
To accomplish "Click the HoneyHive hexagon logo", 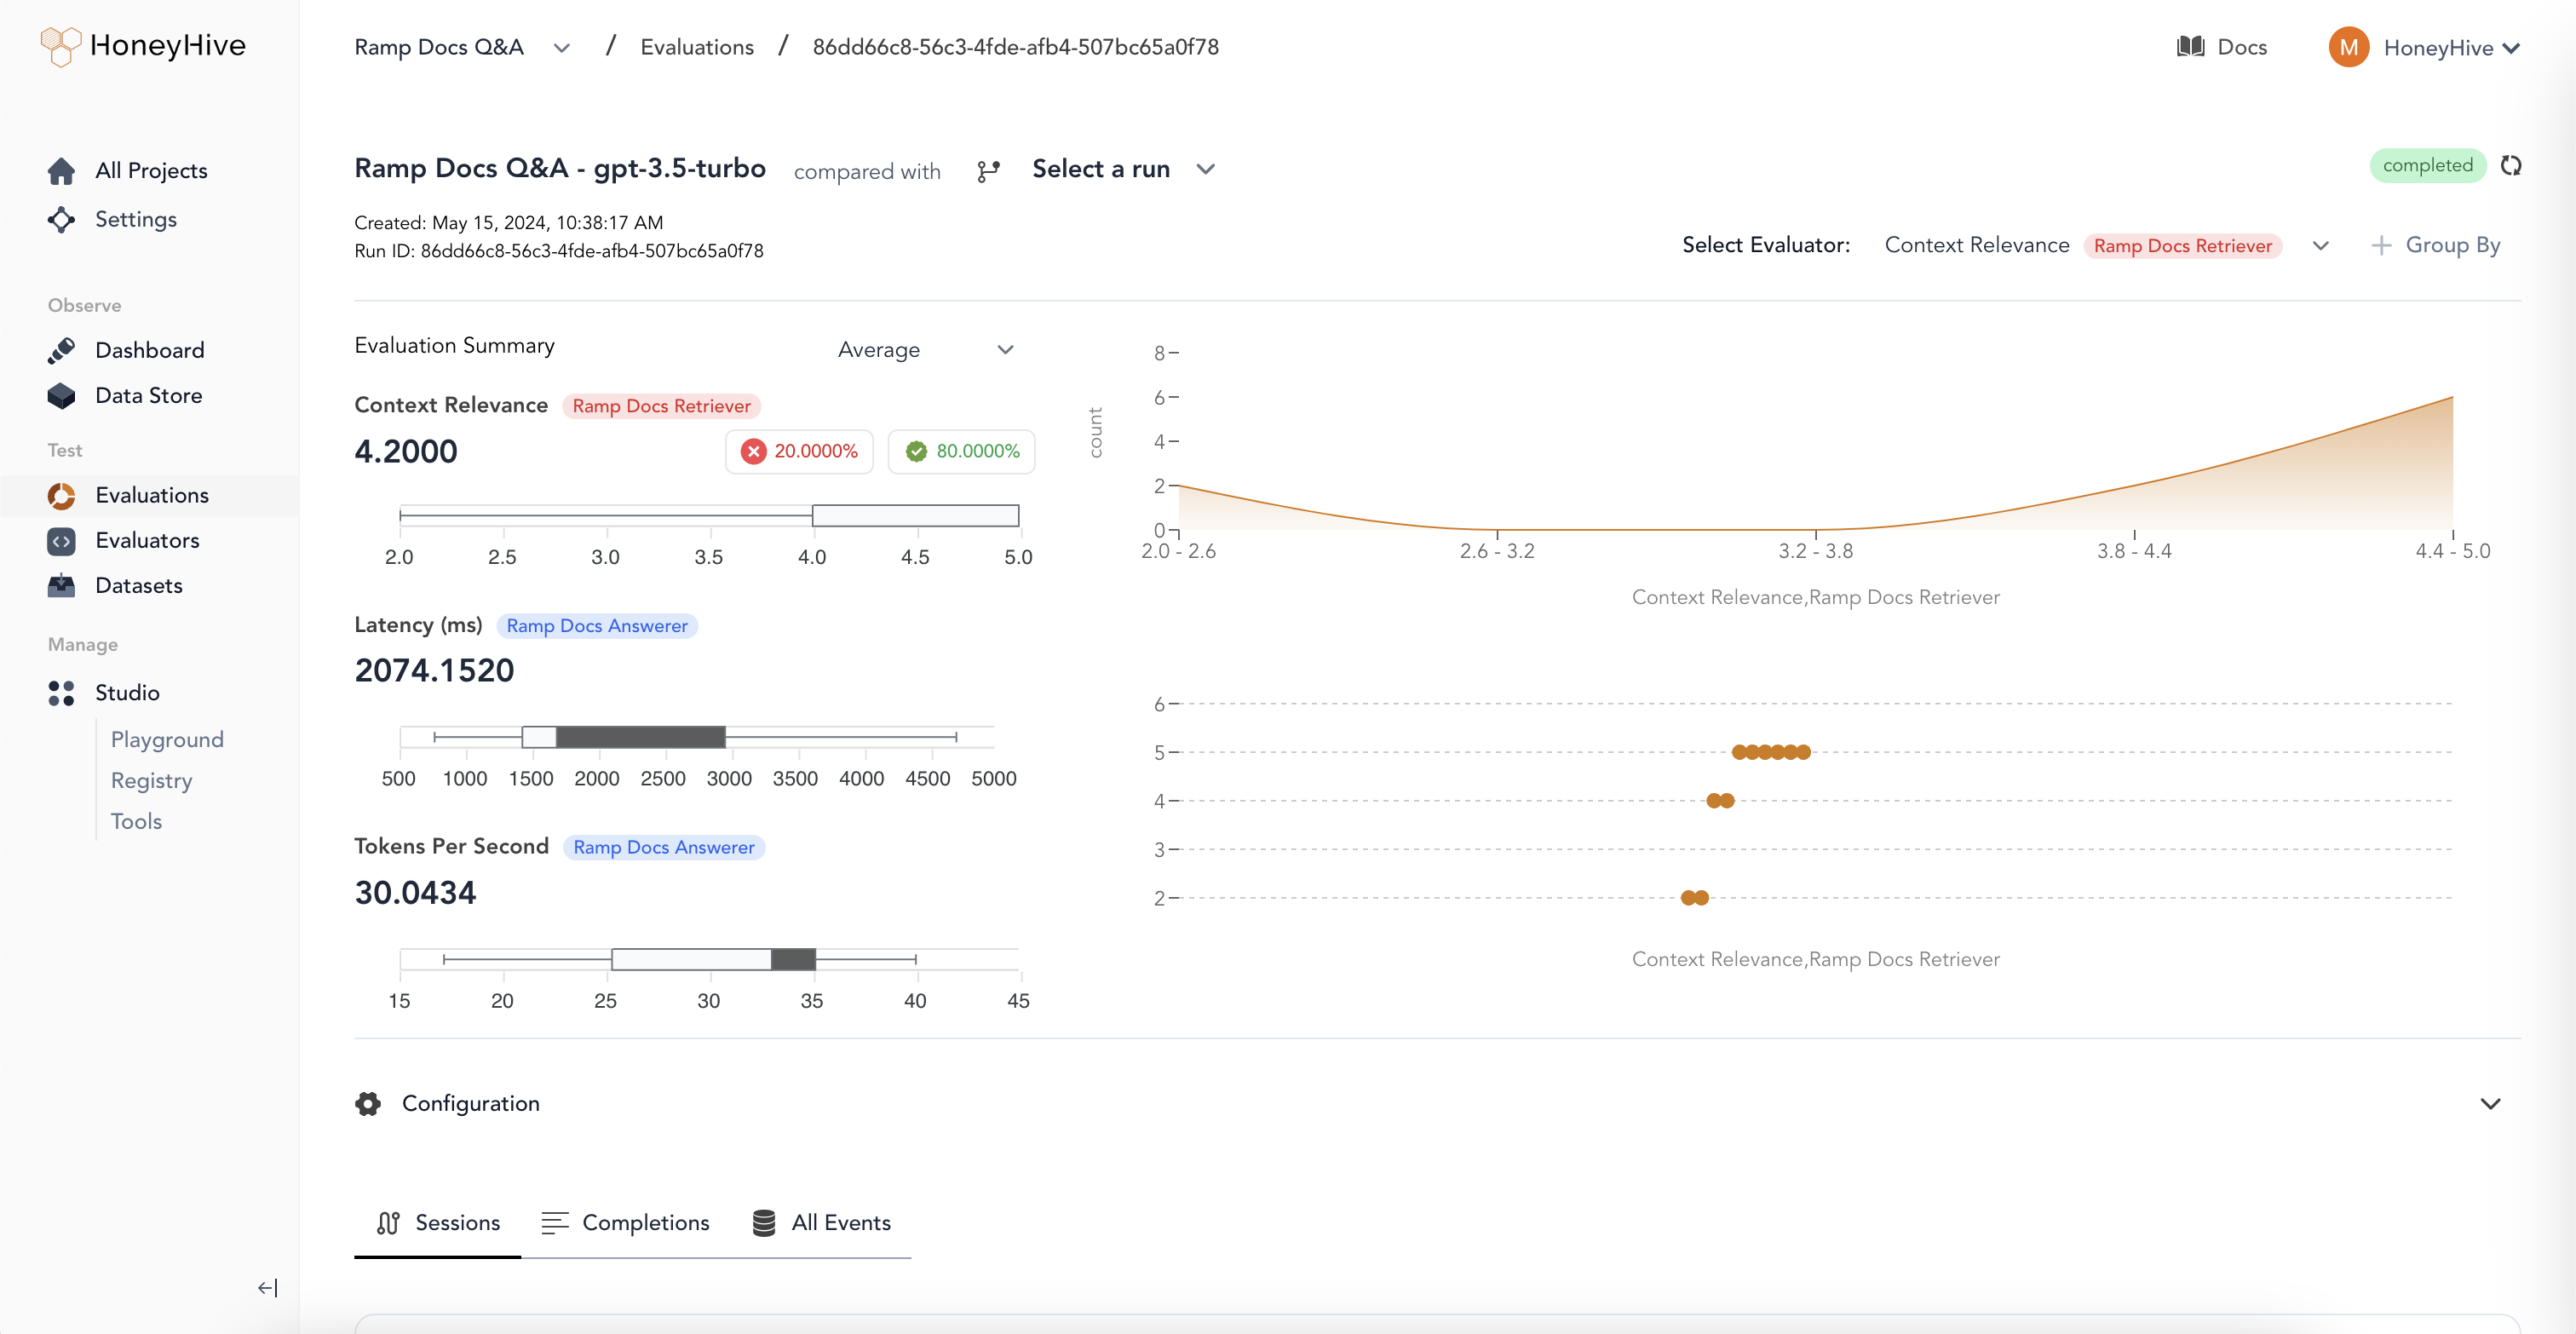I will (x=60, y=46).
